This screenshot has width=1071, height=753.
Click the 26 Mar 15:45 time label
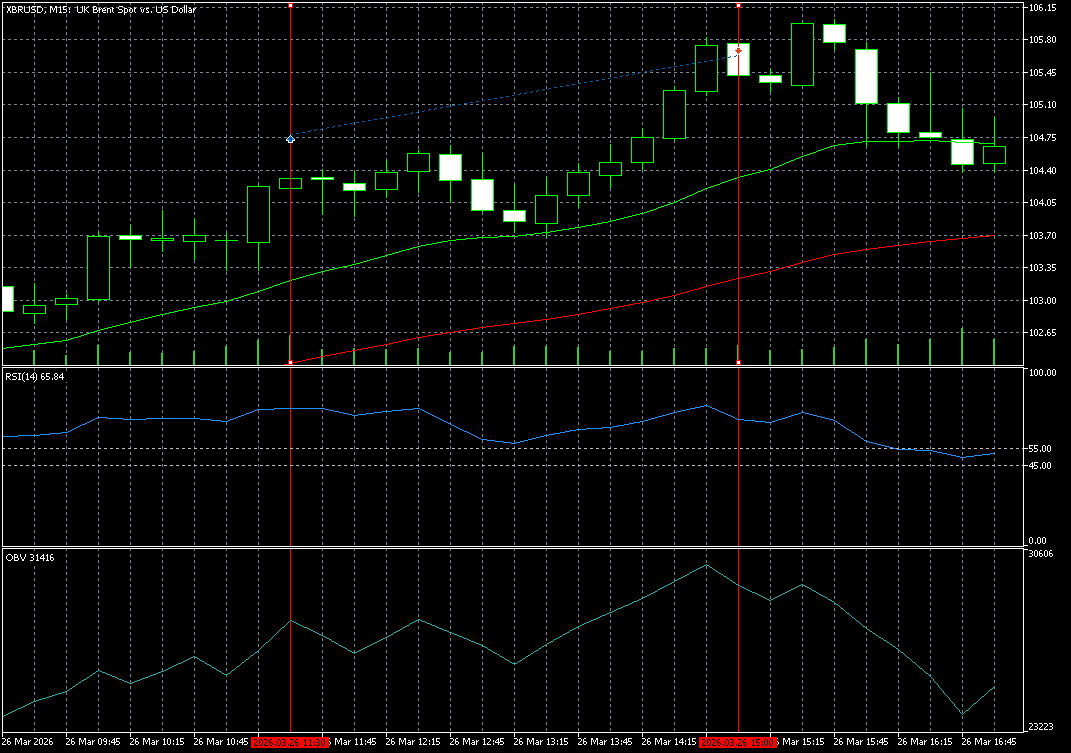(861, 742)
